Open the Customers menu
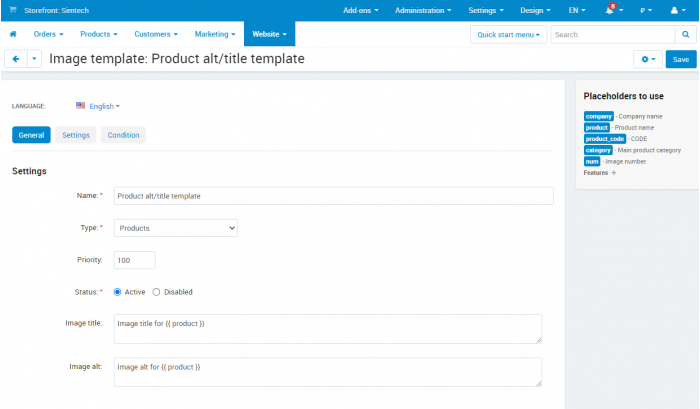Viewport: 700px width, 409px height. pyautogui.click(x=156, y=34)
